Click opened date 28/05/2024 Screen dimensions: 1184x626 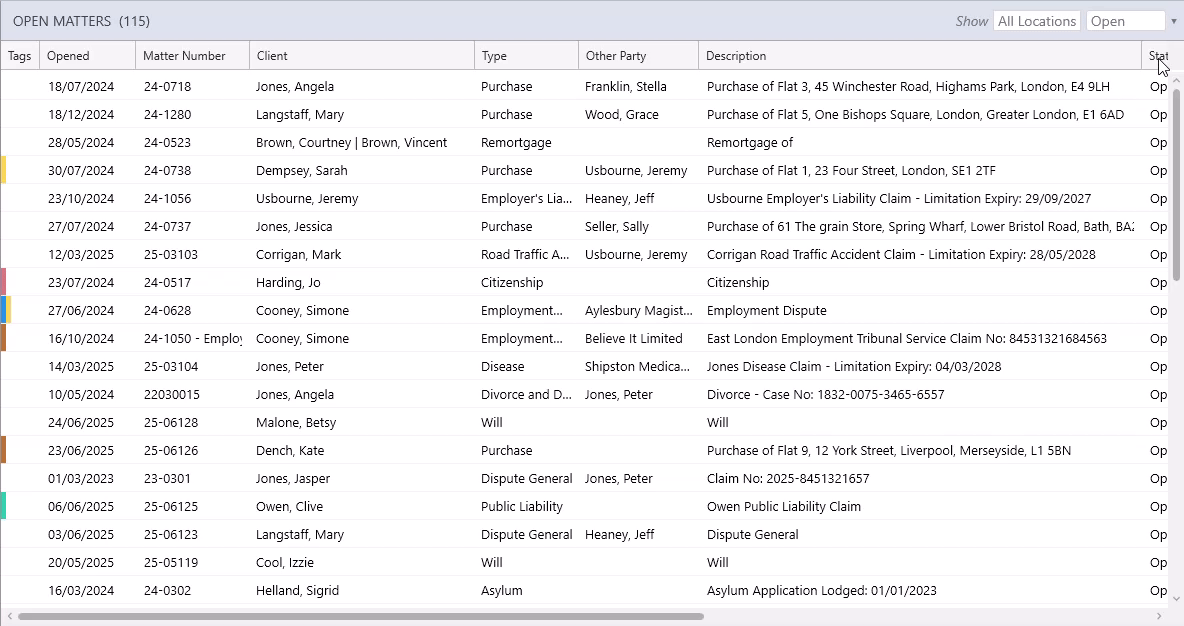[x=82, y=143]
